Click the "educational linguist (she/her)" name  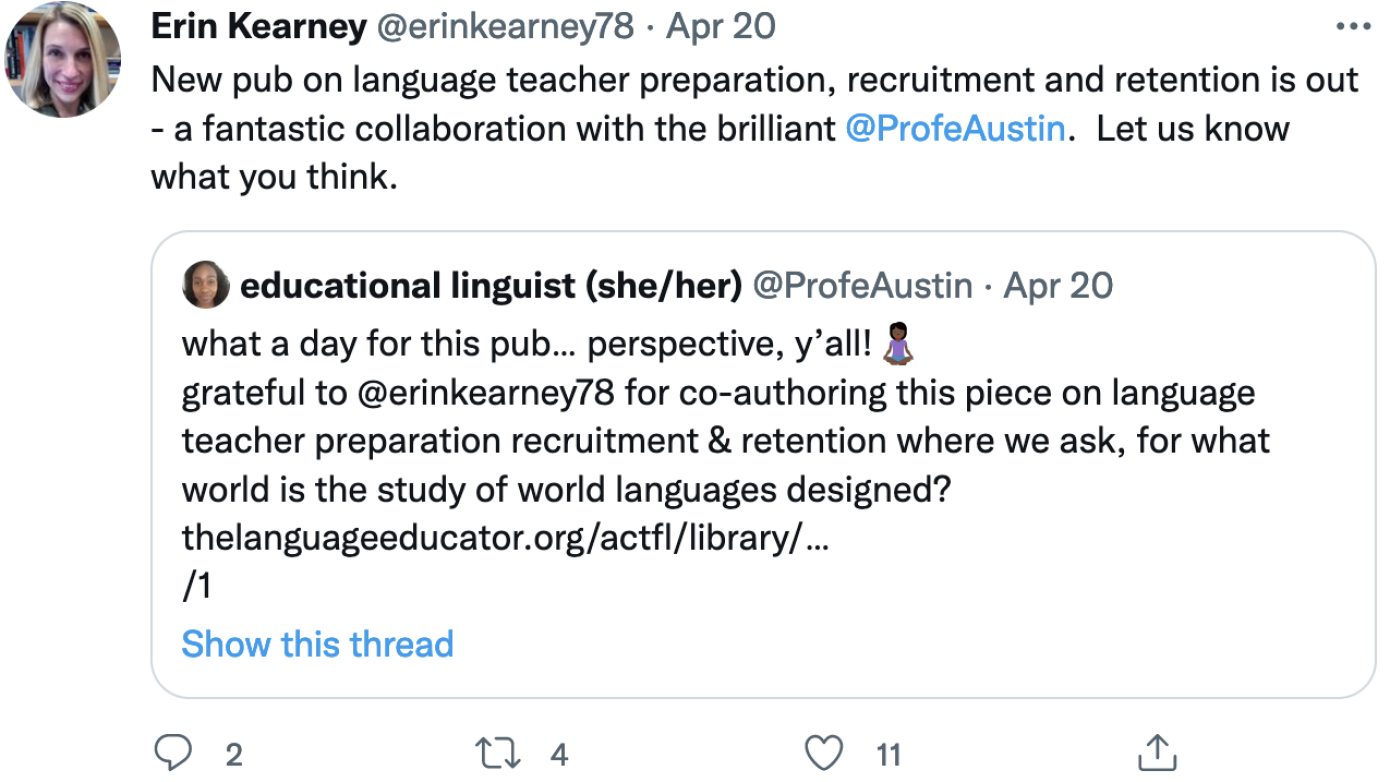(x=491, y=287)
